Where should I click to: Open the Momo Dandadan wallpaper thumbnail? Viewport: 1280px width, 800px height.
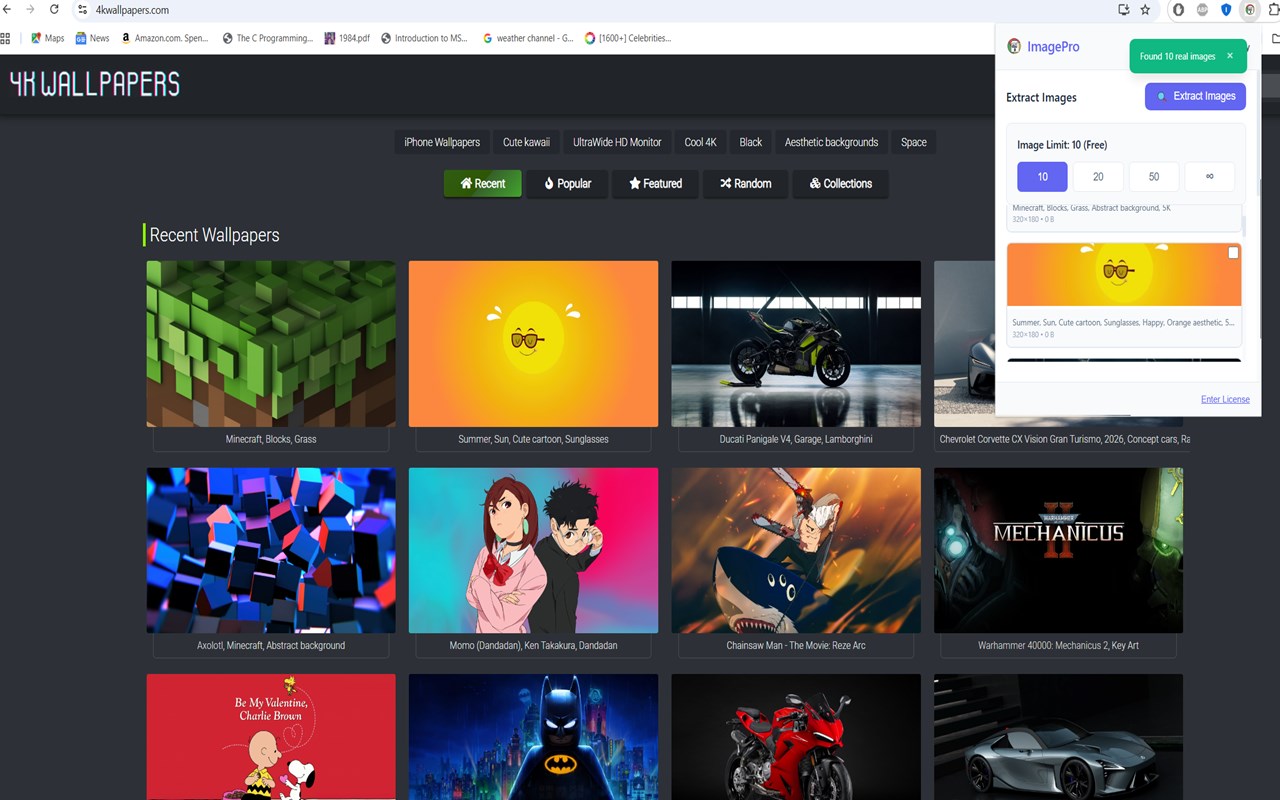tap(533, 550)
